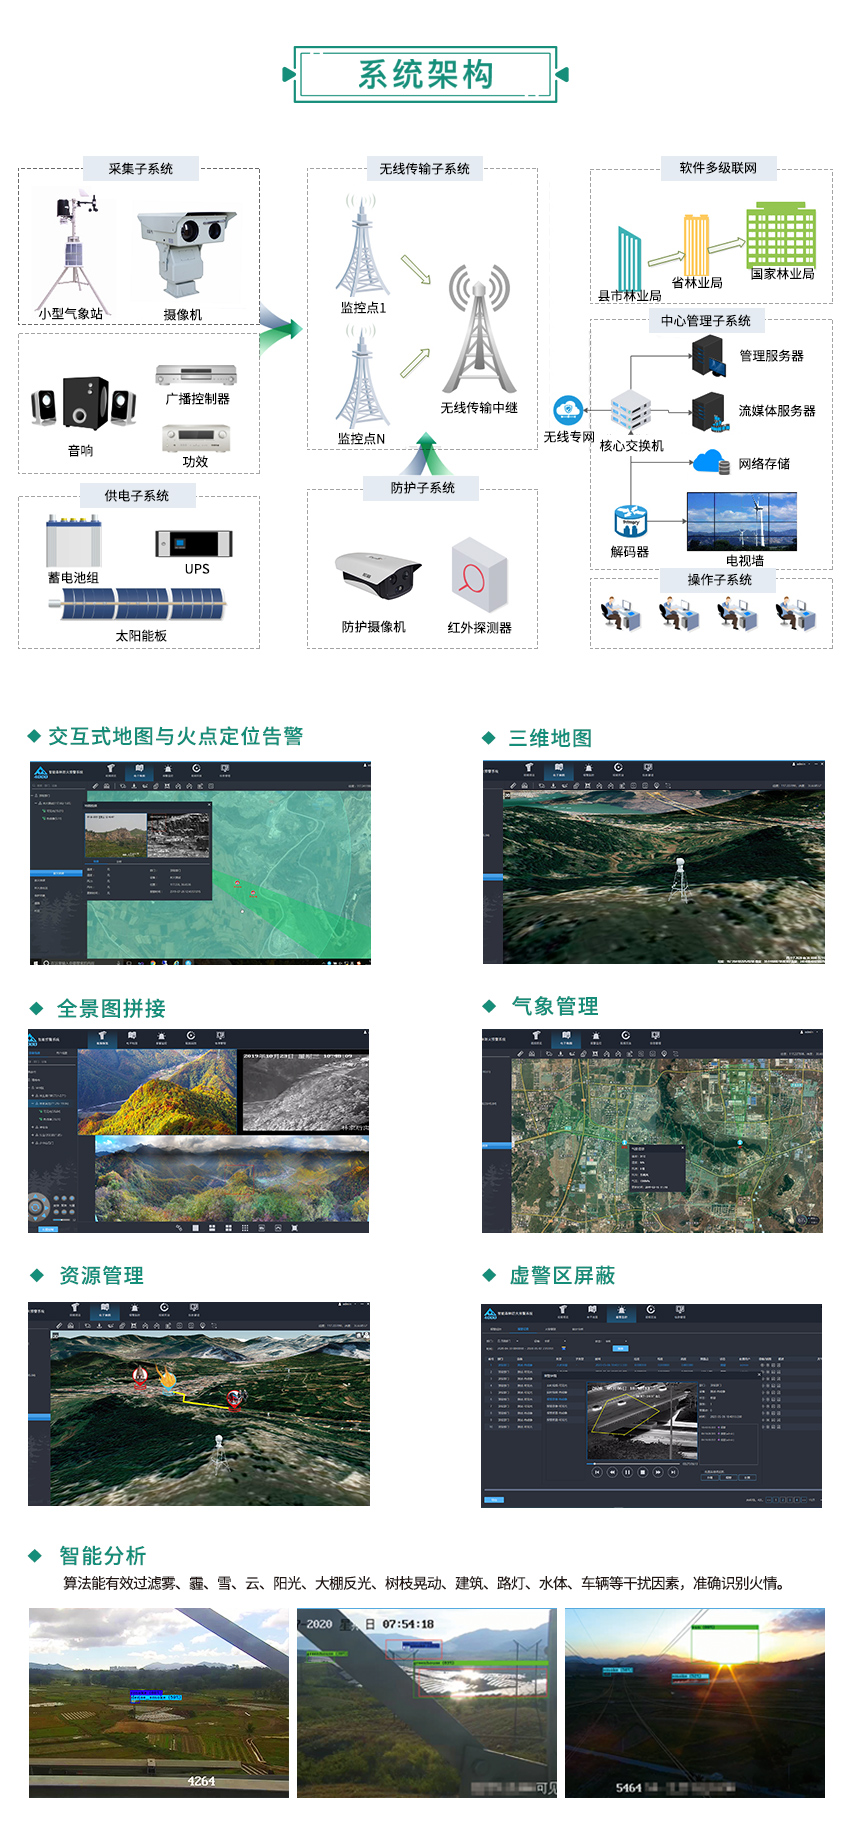Click the solar panel image

[141, 604]
